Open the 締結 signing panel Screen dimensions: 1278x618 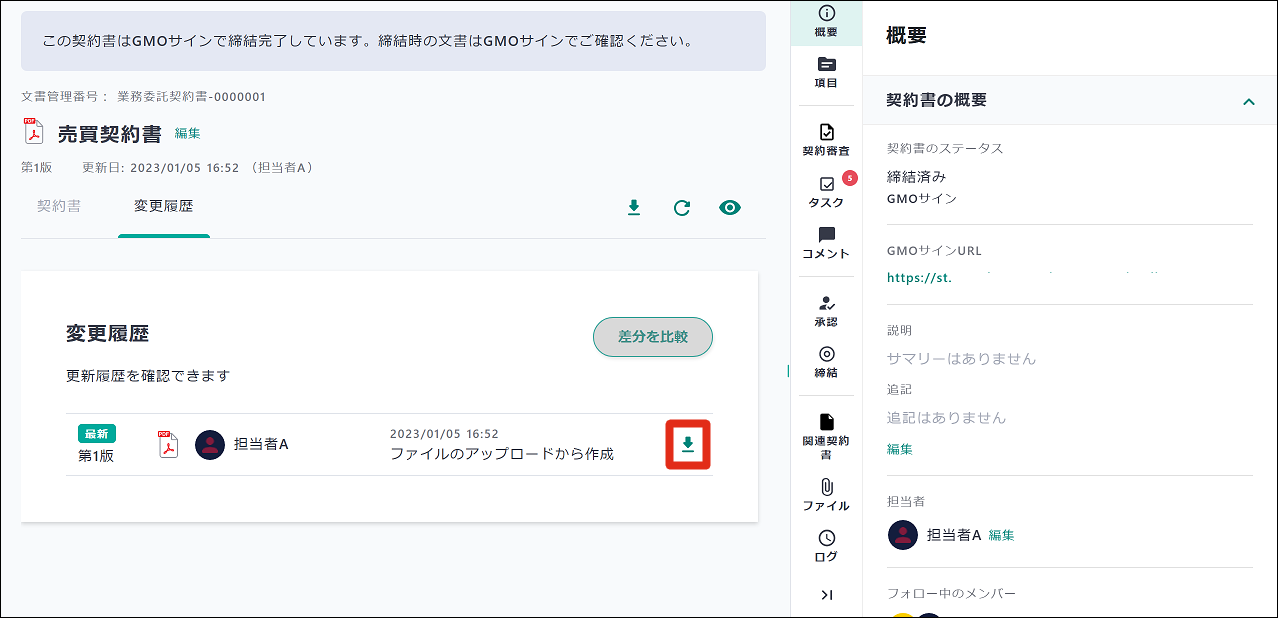click(826, 362)
